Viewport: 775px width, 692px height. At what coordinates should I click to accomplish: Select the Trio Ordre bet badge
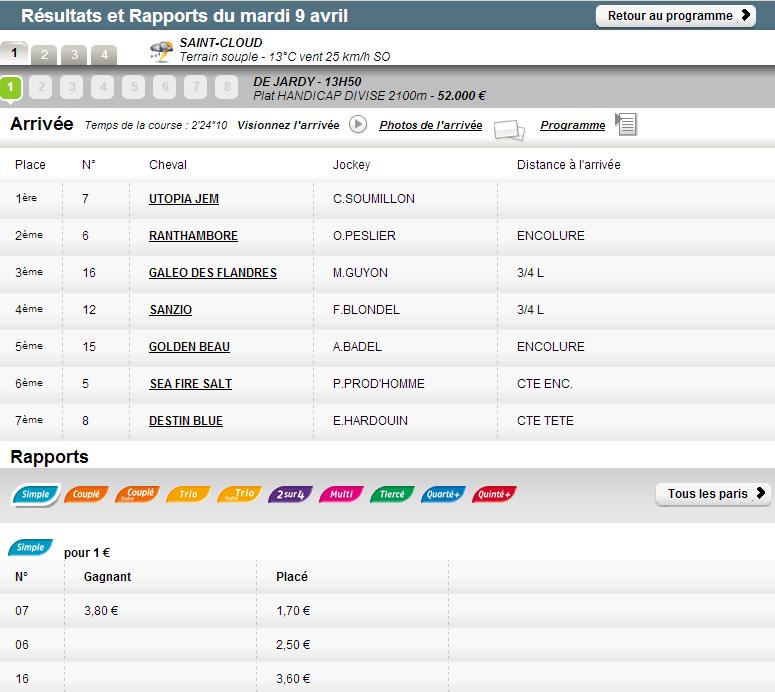(239, 494)
